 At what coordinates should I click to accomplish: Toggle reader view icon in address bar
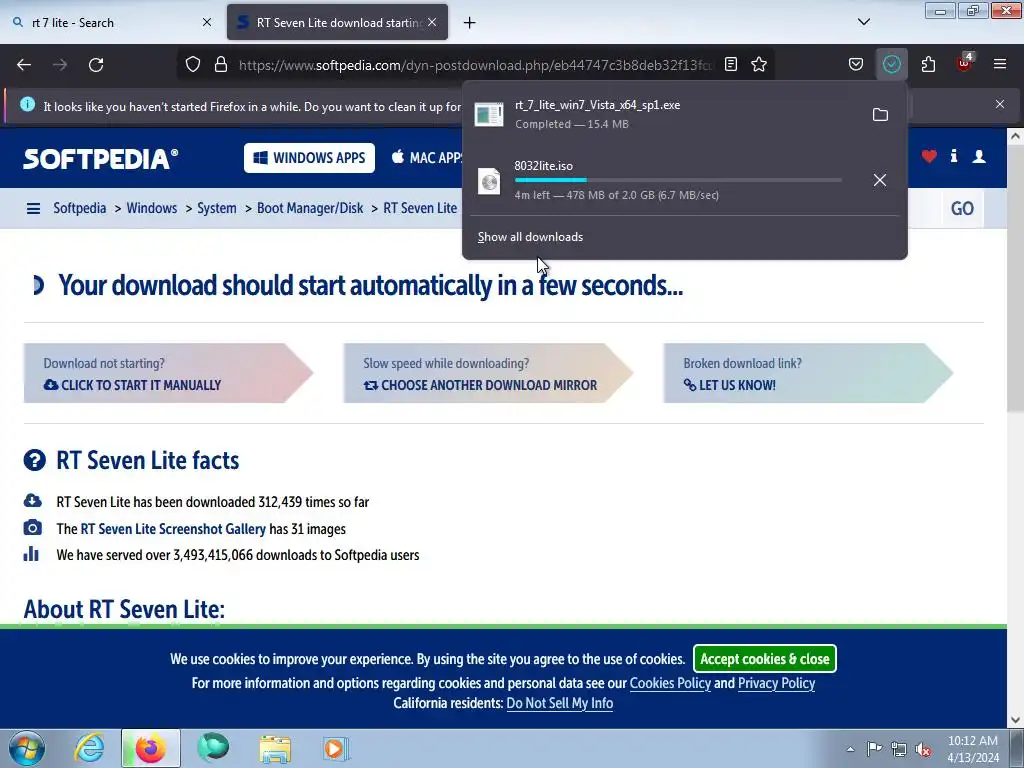pyautogui.click(x=731, y=65)
